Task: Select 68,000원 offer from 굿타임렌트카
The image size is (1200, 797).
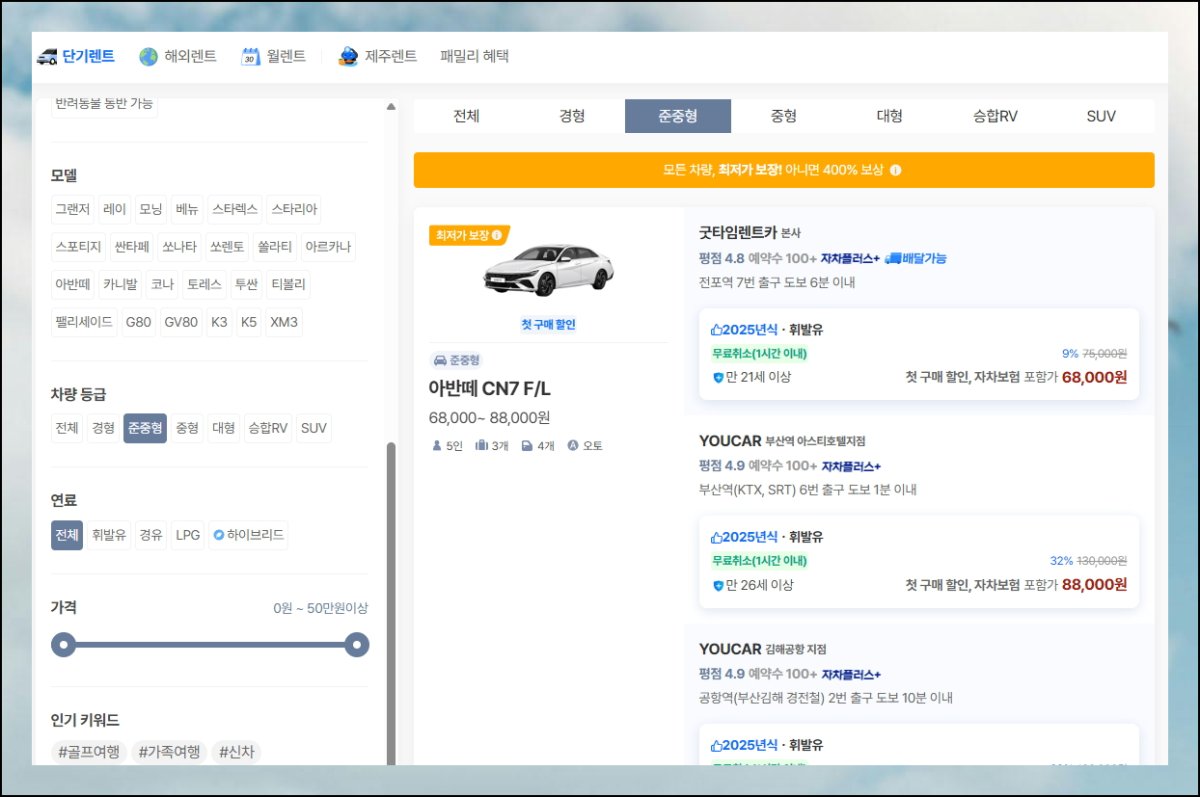Action: [x=919, y=354]
